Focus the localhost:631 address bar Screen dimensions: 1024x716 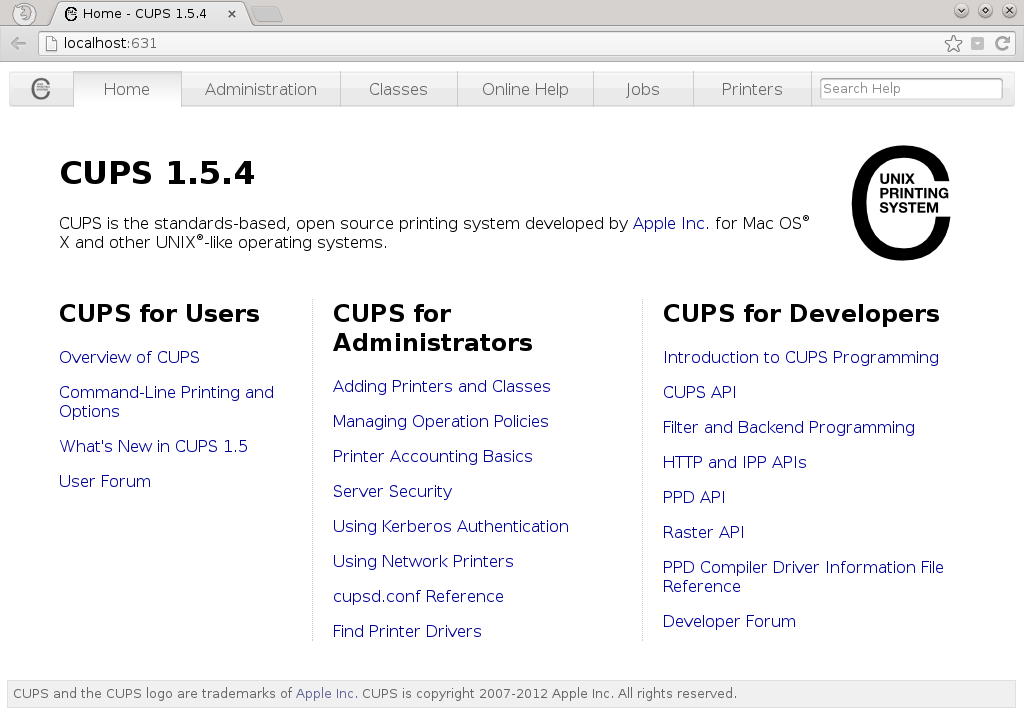[490, 44]
